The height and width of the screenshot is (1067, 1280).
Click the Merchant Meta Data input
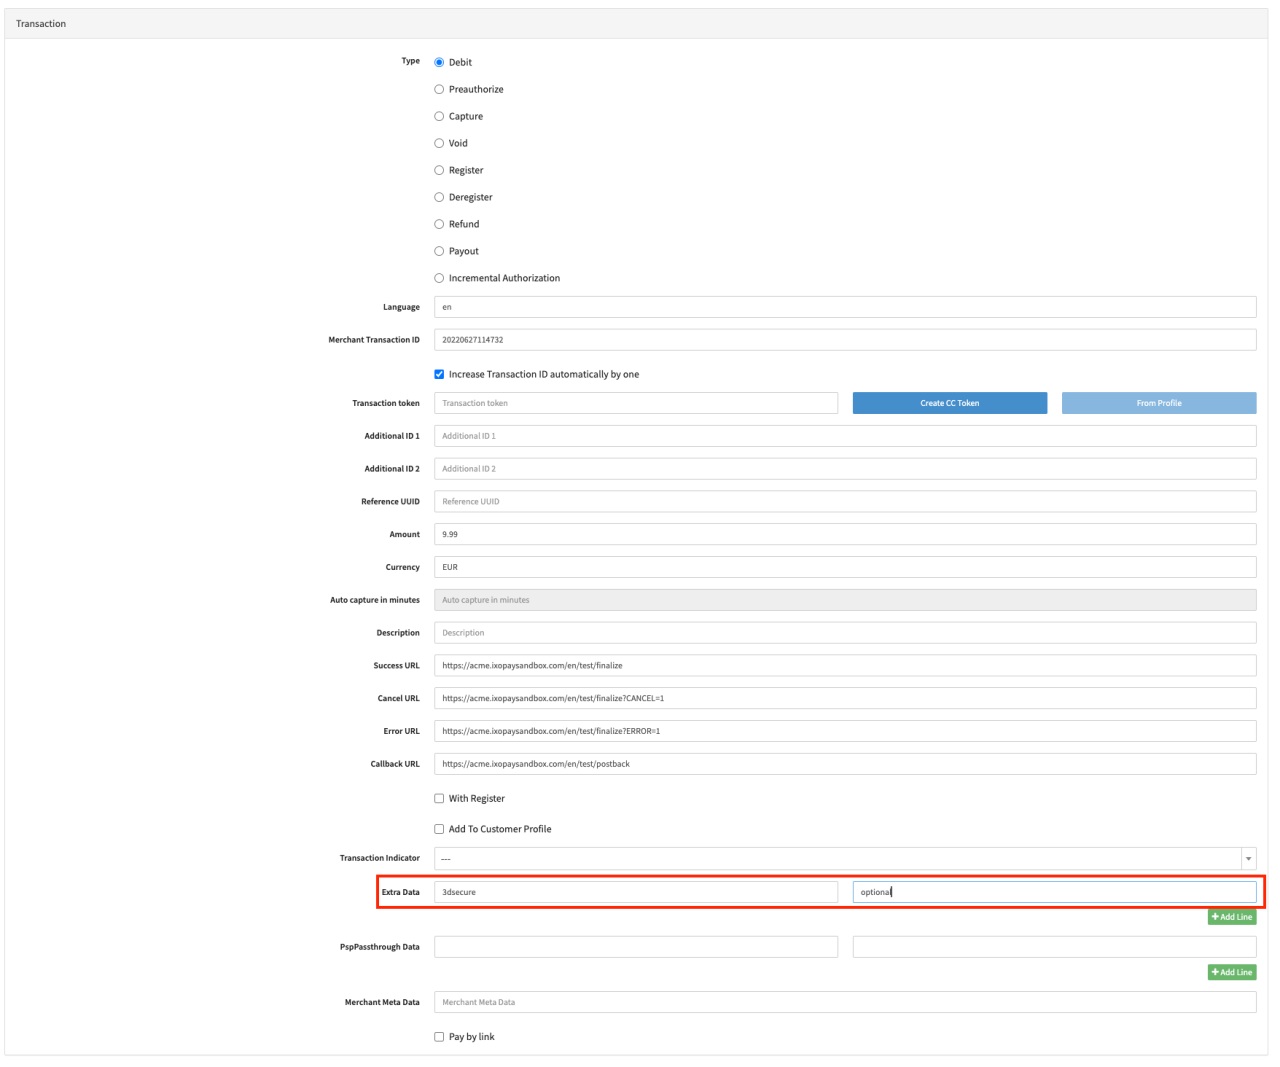pos(845,1002)
